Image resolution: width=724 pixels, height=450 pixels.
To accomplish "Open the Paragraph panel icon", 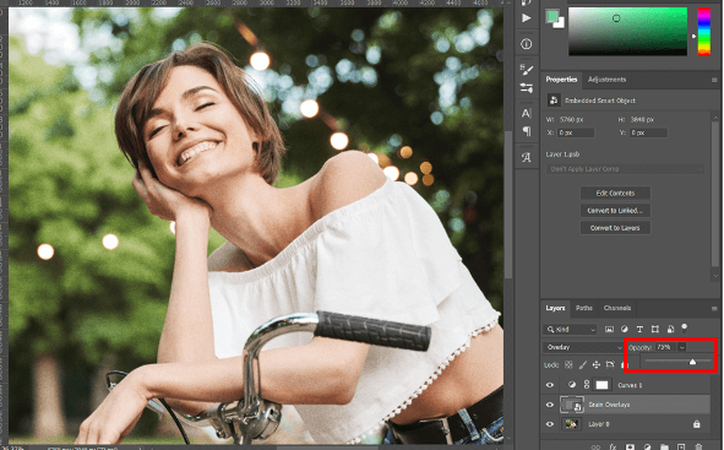I will [x=527, y=132].
